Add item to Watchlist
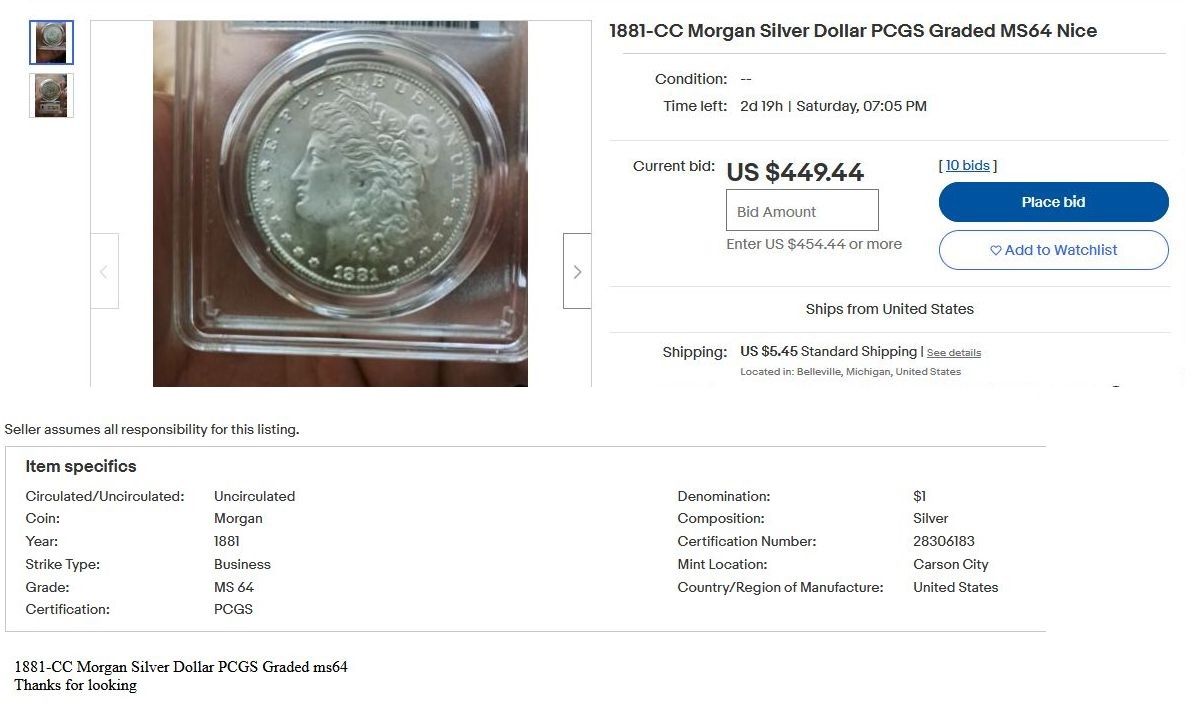Viewport: 1200px width, 727px height. click(1053, 250)
